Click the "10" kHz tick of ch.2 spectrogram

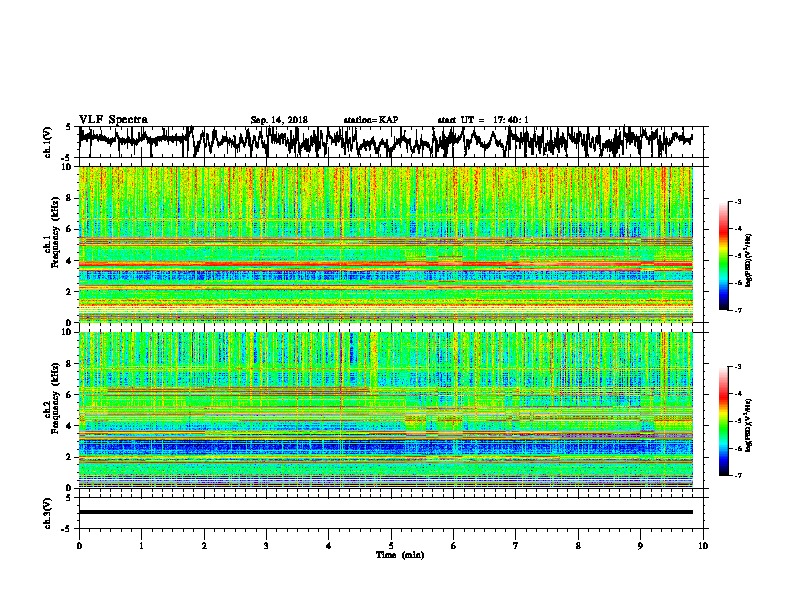point(67,332)
